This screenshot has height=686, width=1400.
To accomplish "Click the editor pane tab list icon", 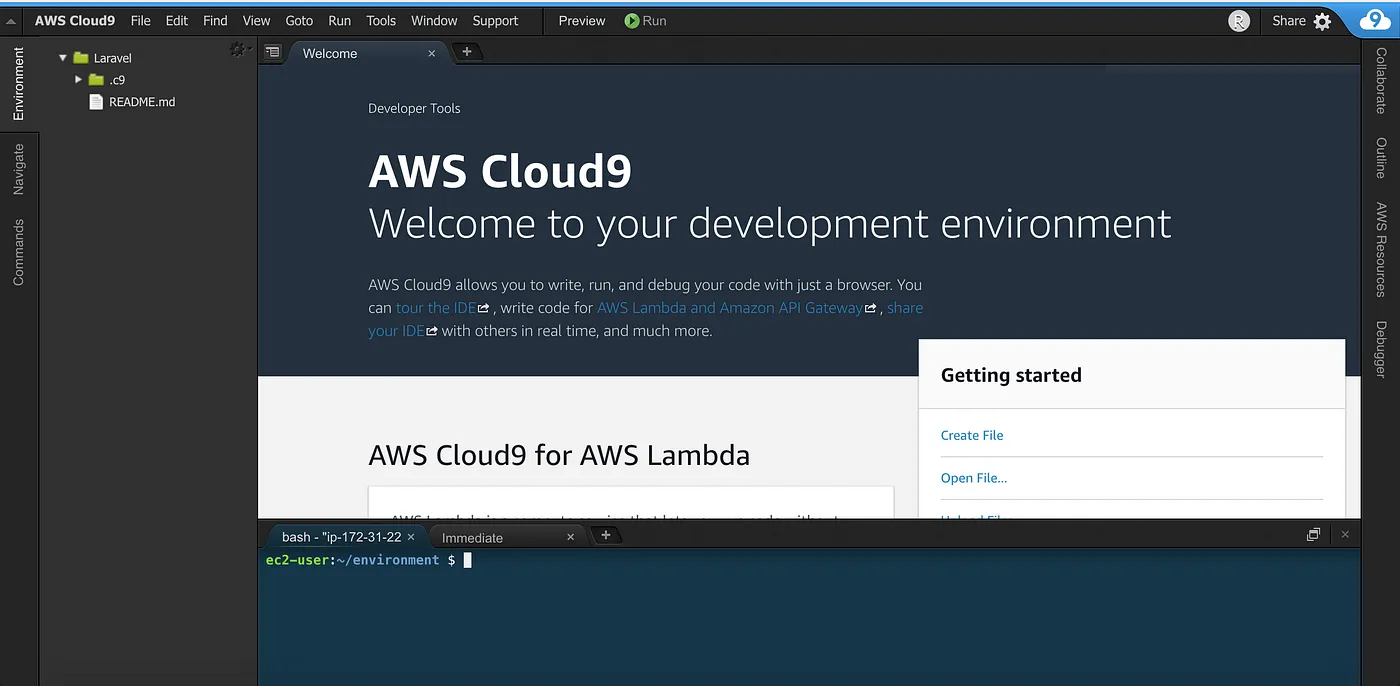I will (273, 53).
